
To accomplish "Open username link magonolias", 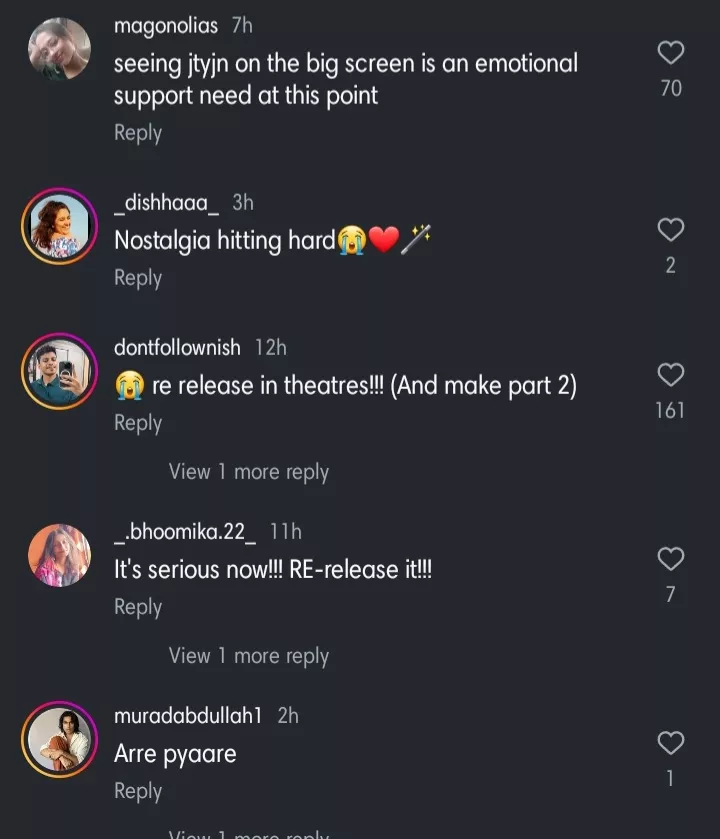I will coord(165,26).
